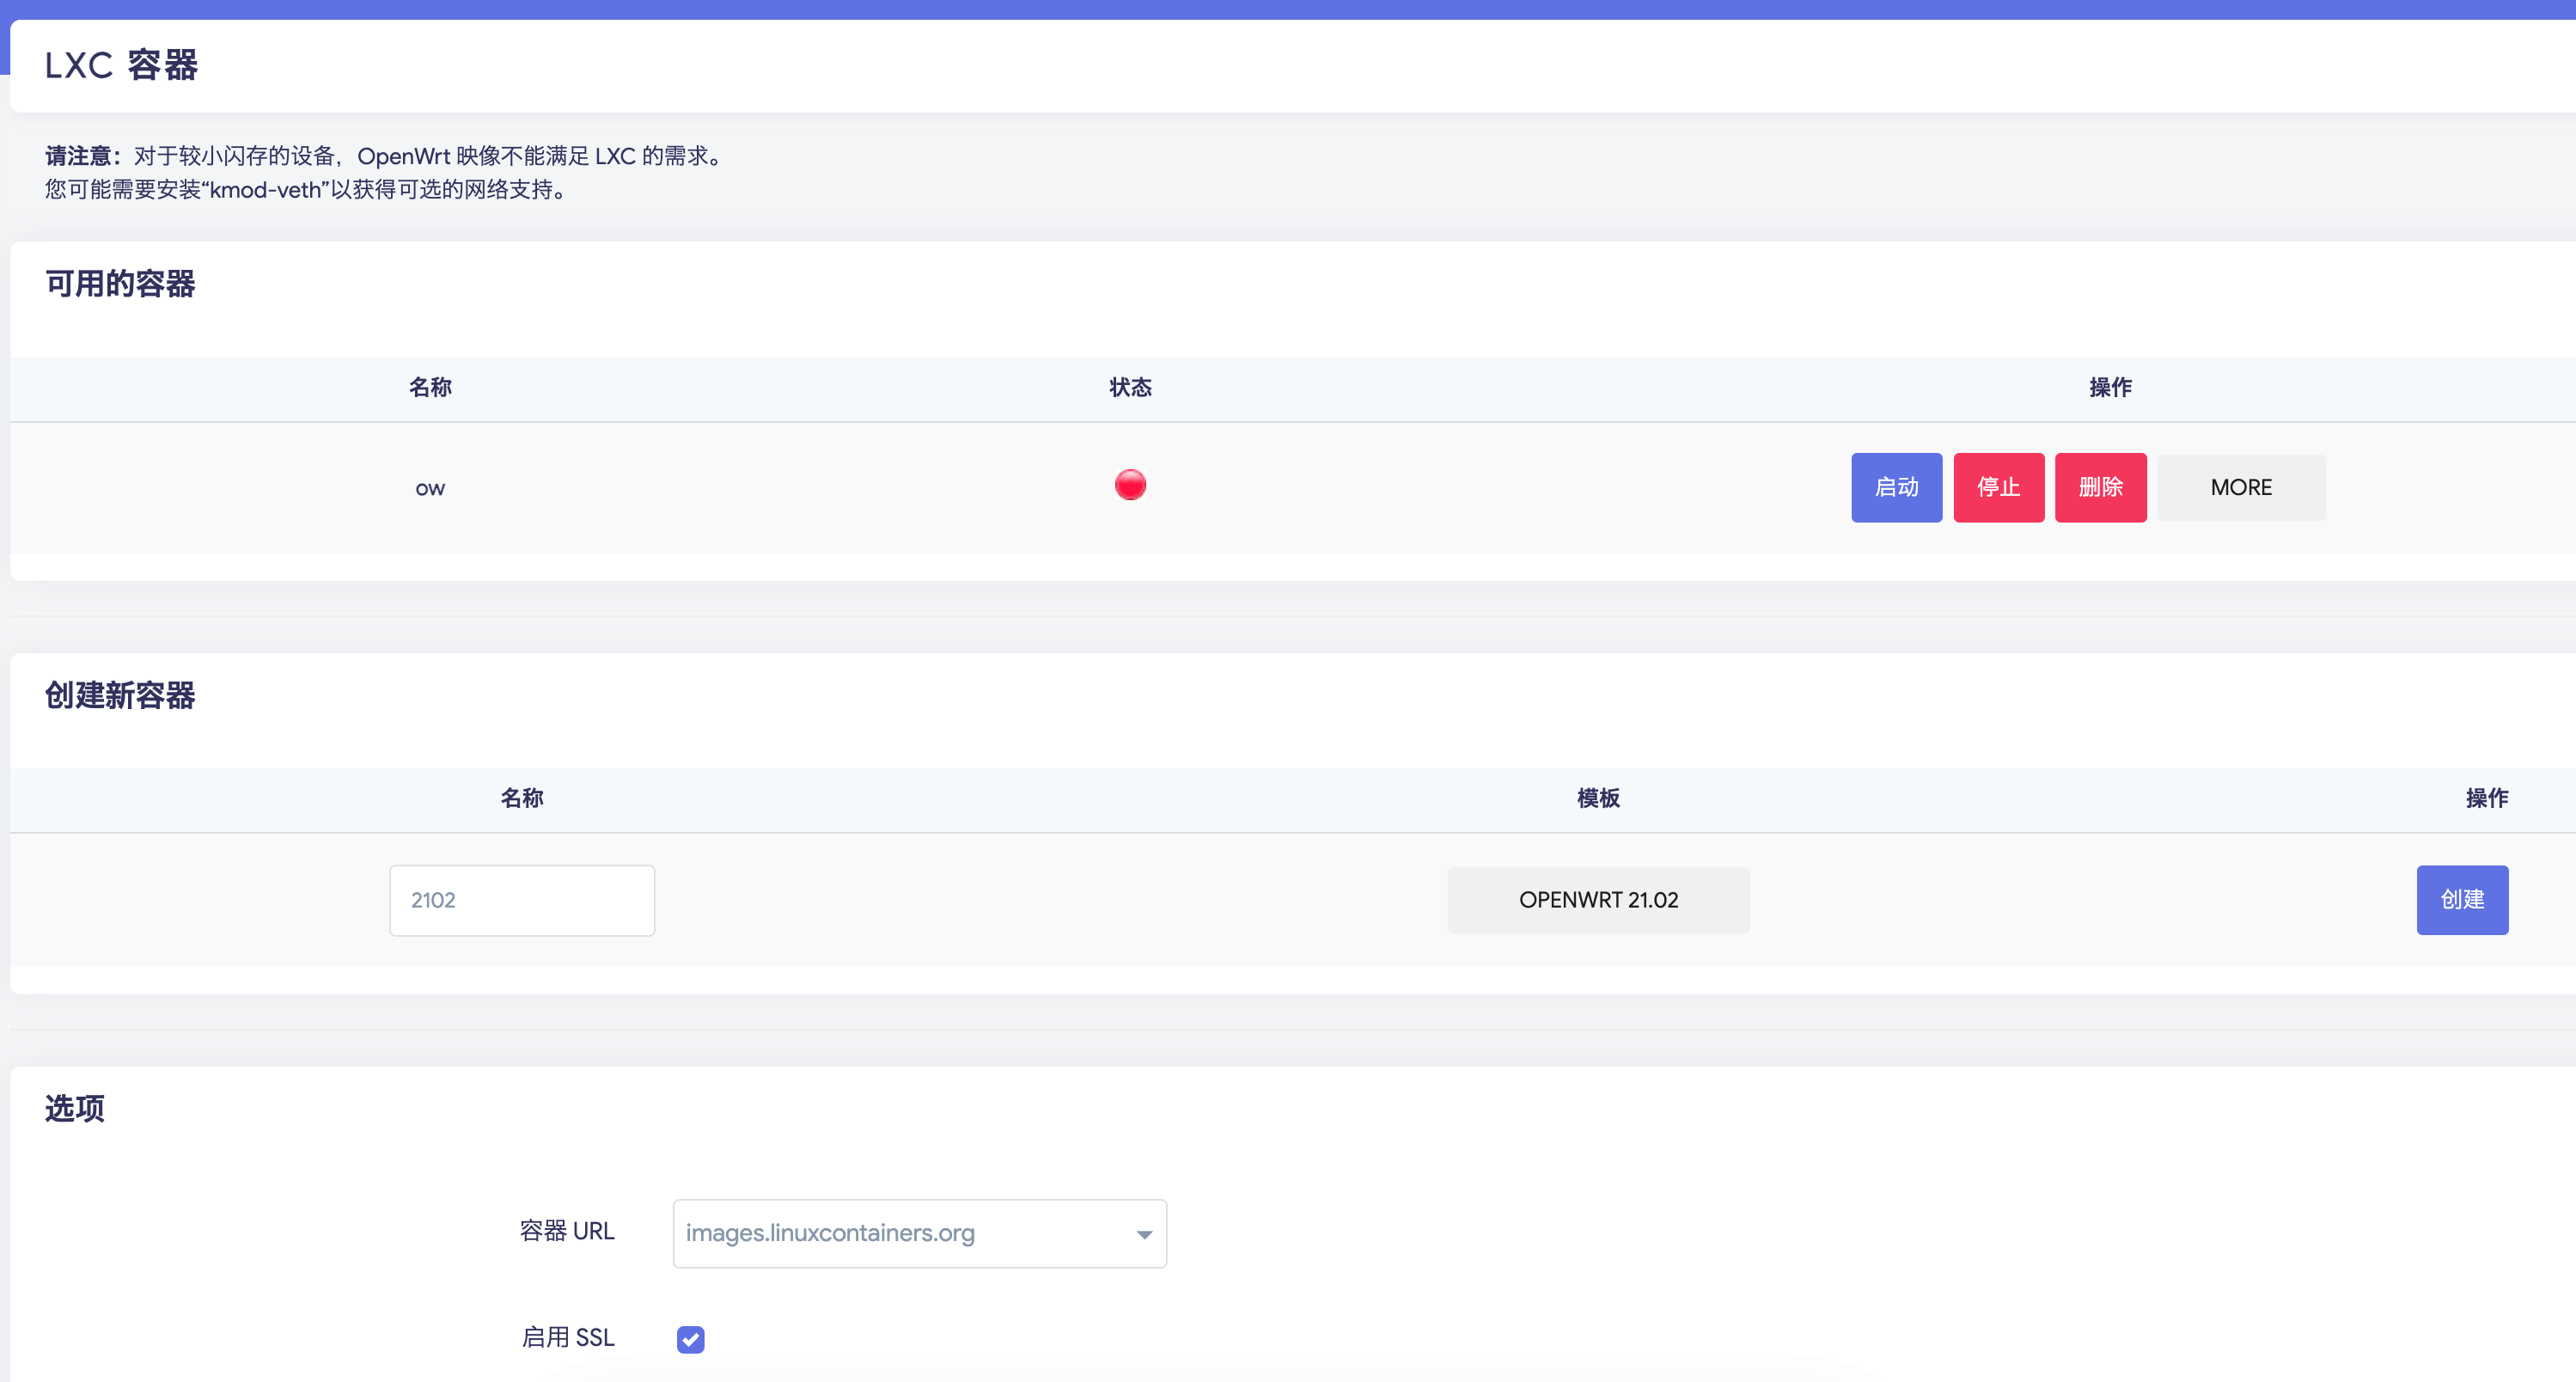Open the OPENWRT 21.02 template dropdown
The height and width of the screenshot is (1382, 2576).
(1597, 900)
